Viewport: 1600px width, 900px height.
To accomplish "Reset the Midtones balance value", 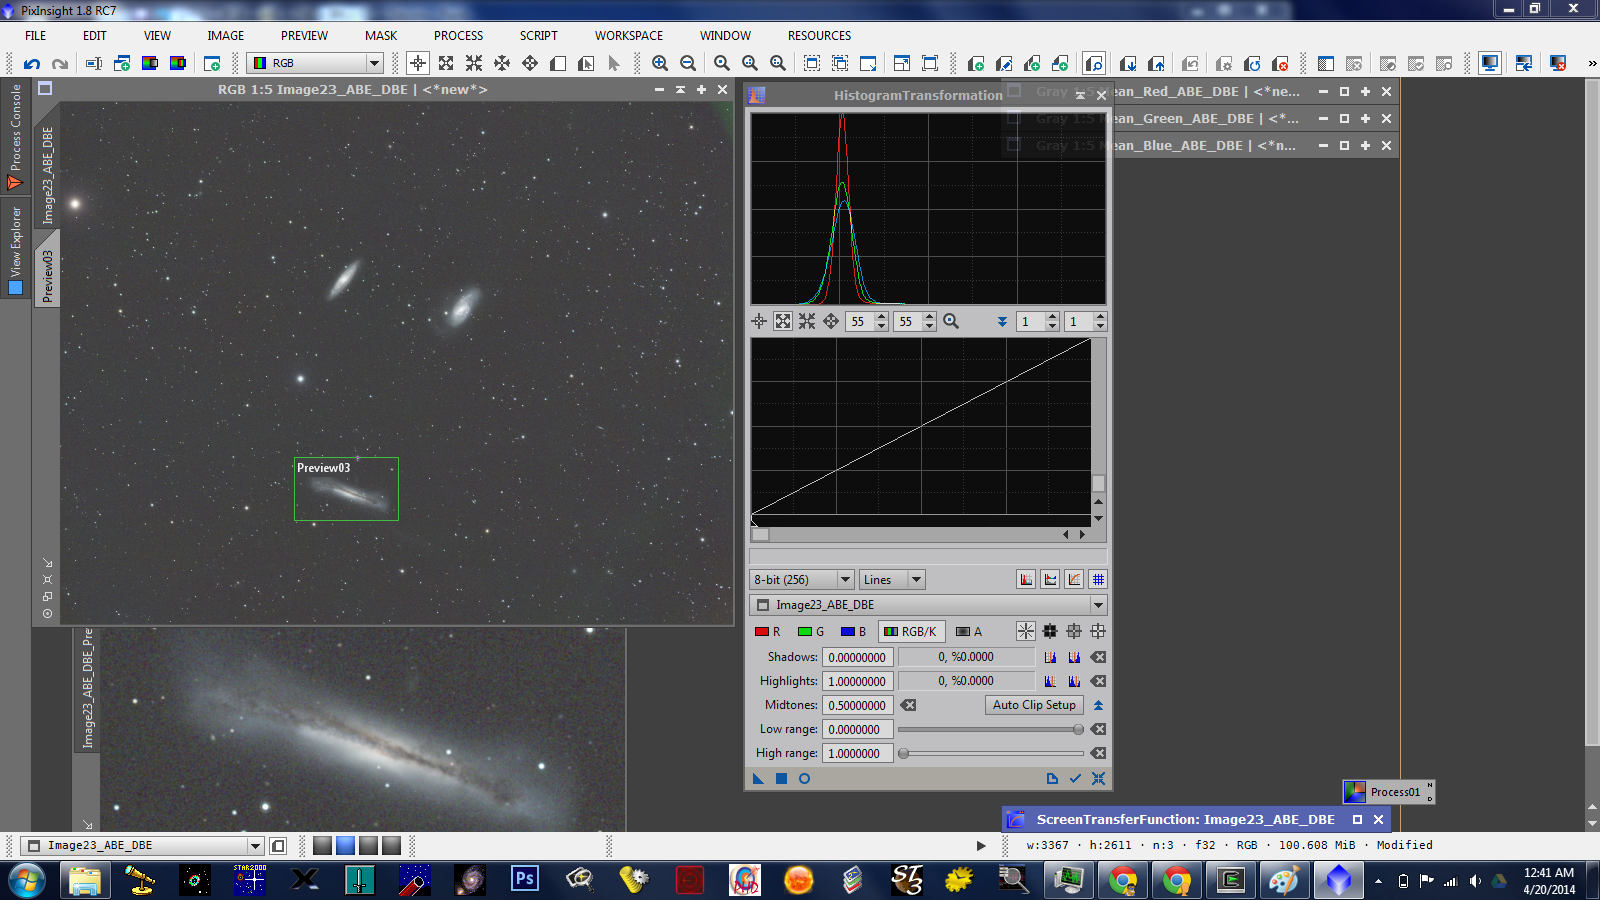I will click(908, 705).
